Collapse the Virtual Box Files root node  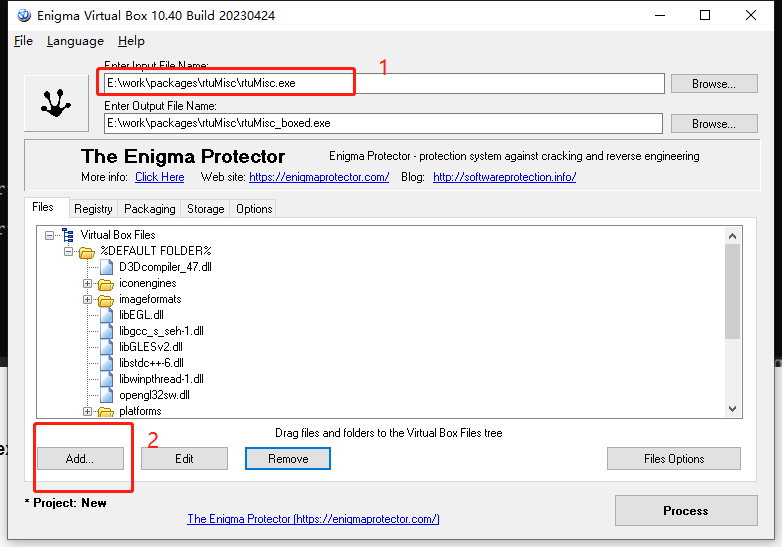pyautogui.click(x=49, y=235)
